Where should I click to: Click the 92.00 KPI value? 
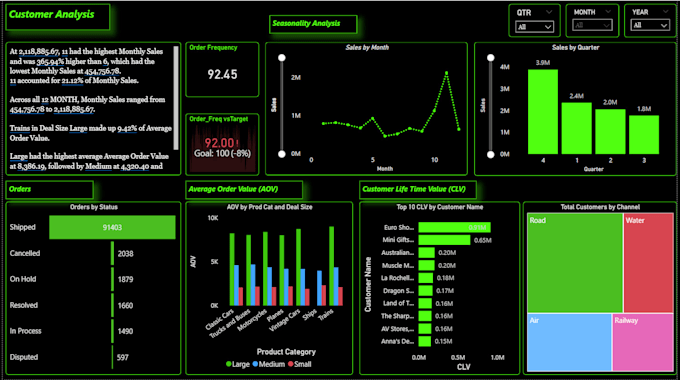(x=219, y=143)
